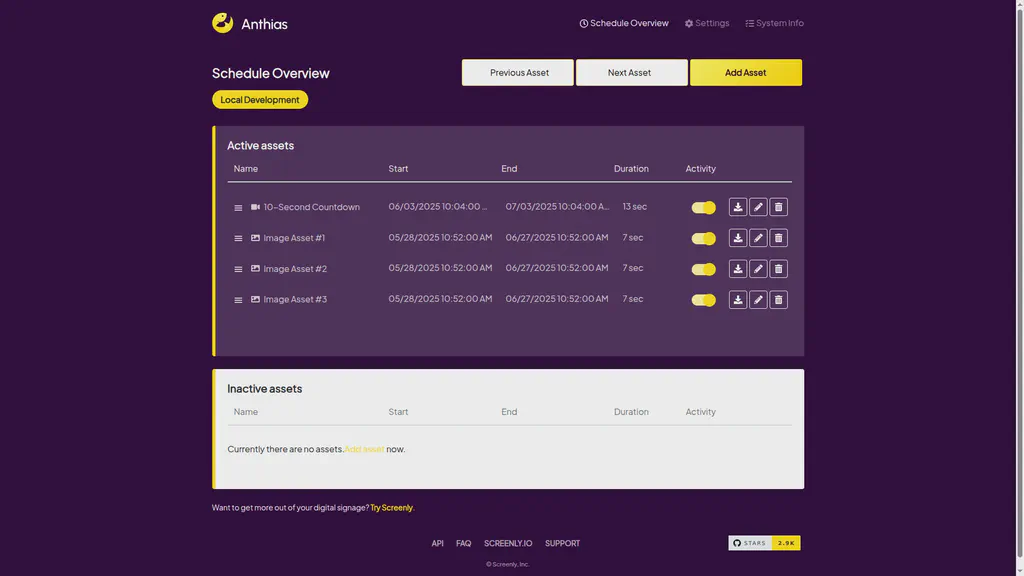Toggle activity off for Image Asset #1
Screen dimensions: 1024x576
(x=703, y=237)
